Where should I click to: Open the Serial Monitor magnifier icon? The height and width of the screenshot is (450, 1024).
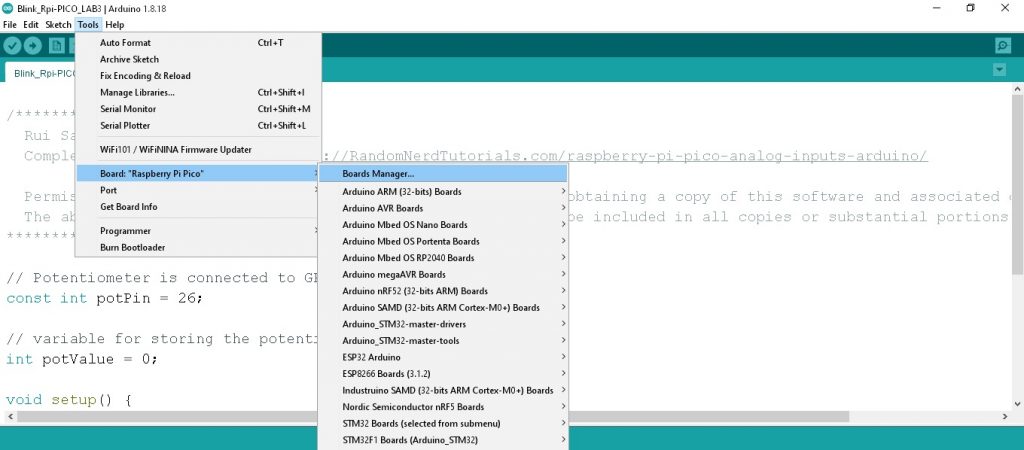pyautogui.click(x=1002, y=46)
